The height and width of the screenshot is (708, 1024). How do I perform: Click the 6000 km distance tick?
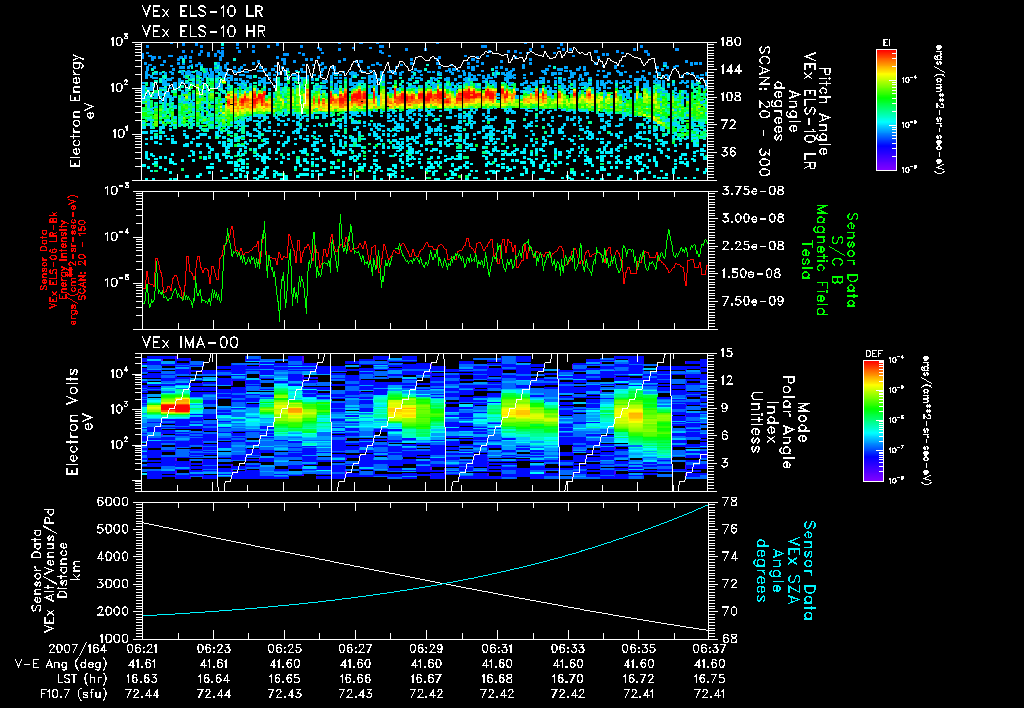pyautogui.click(x=112, y=502)
